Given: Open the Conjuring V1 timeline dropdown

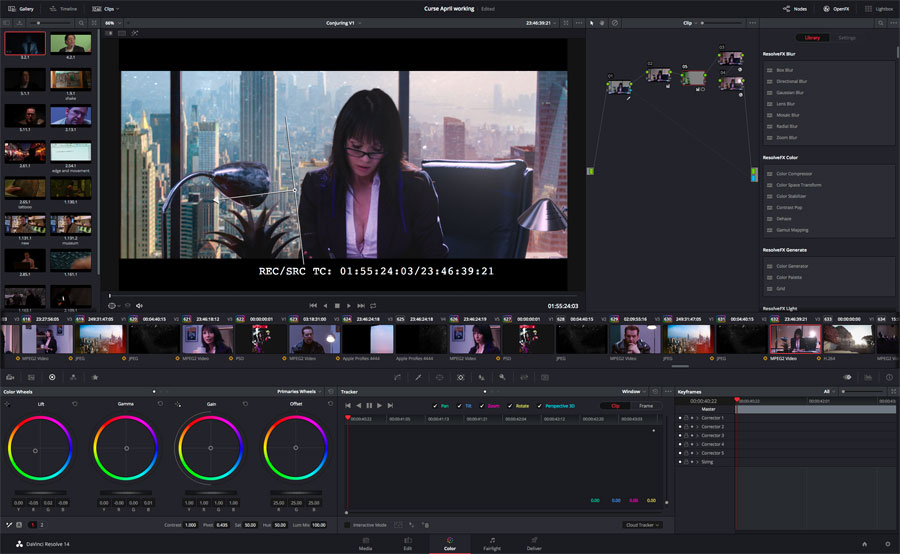Looking at the screenshot, I should tap(343, 23).
